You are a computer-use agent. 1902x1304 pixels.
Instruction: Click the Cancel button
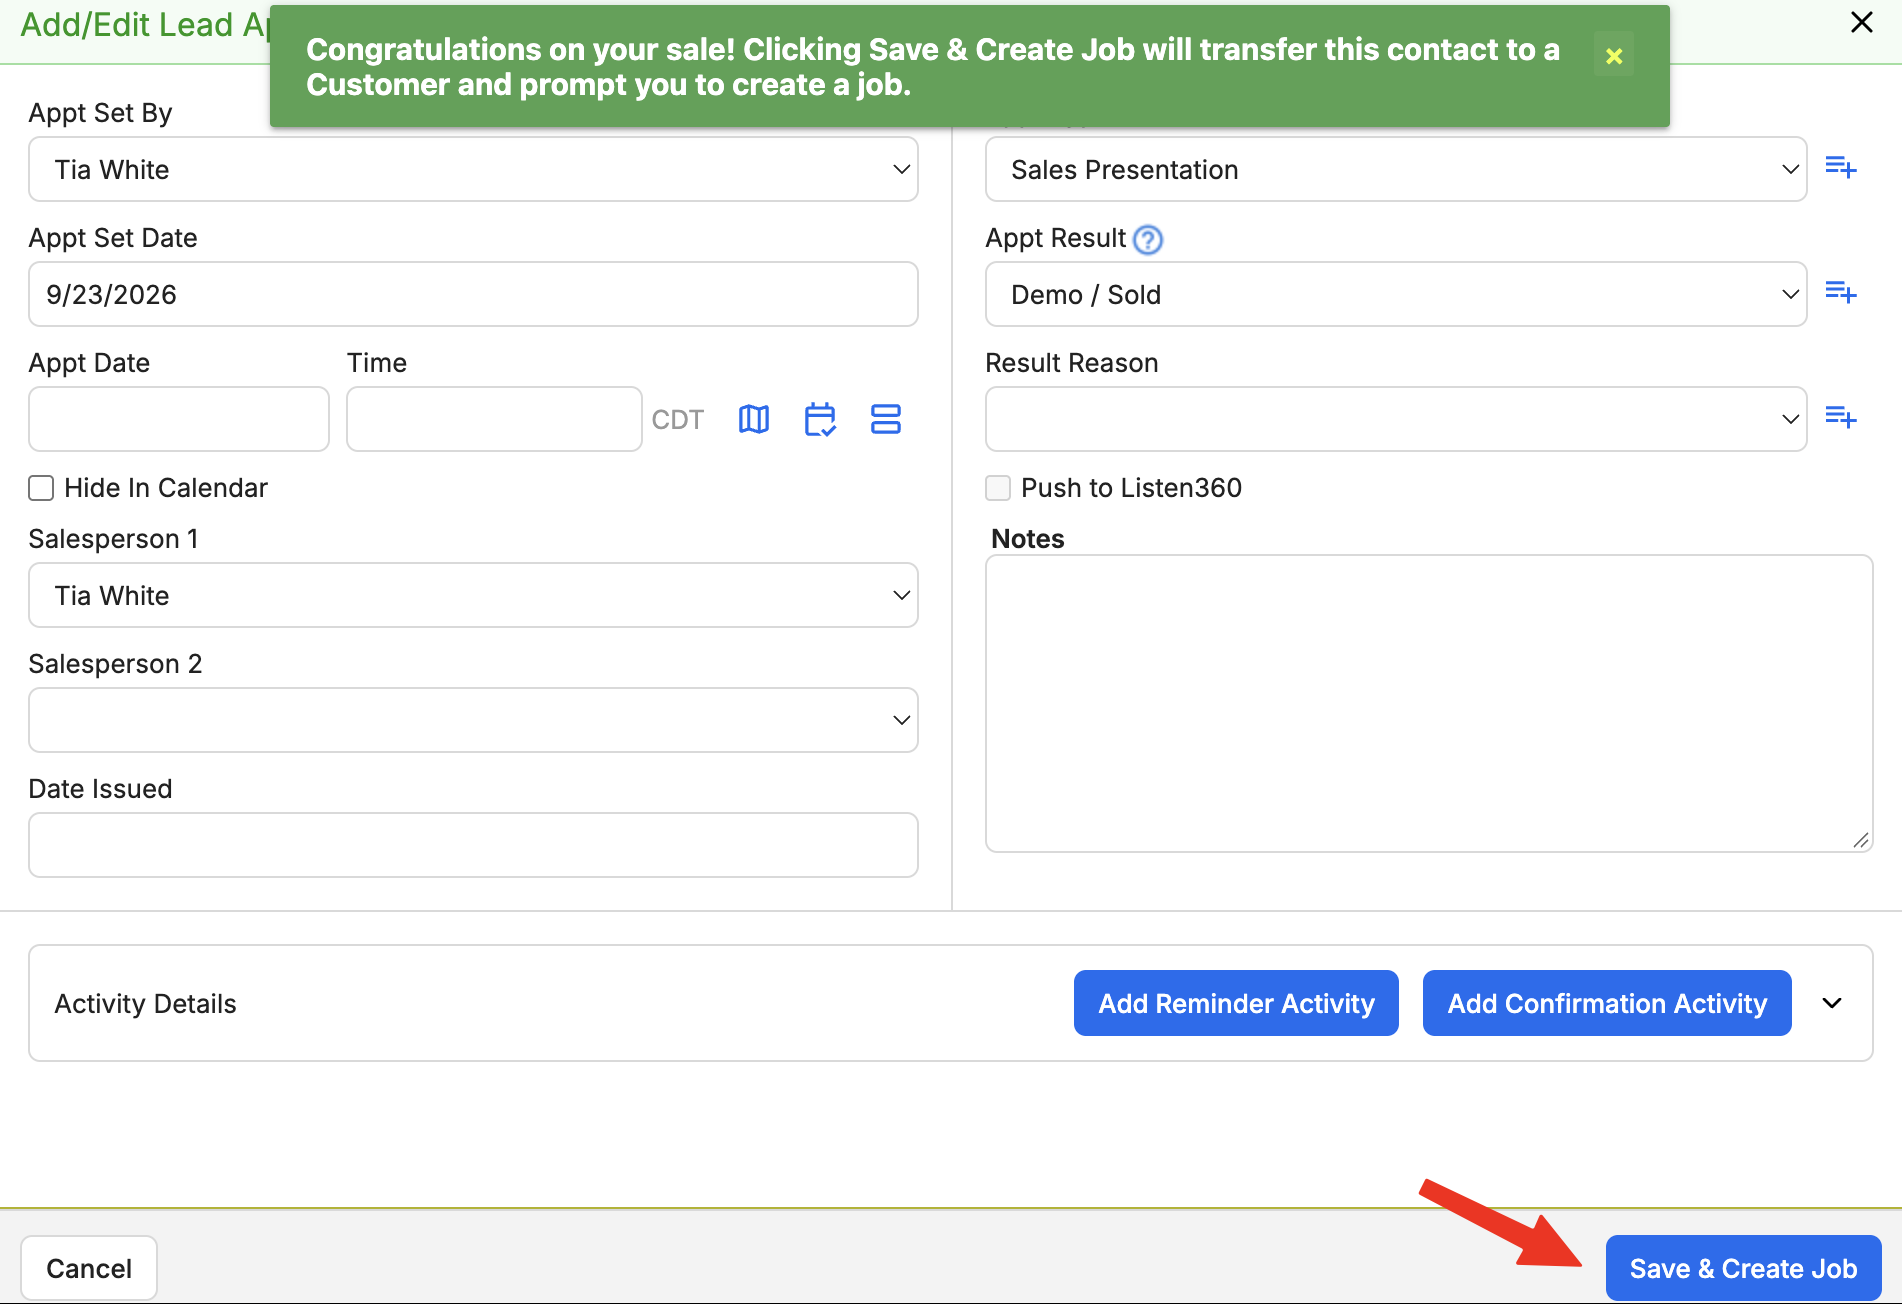(x=89, y=1268)
